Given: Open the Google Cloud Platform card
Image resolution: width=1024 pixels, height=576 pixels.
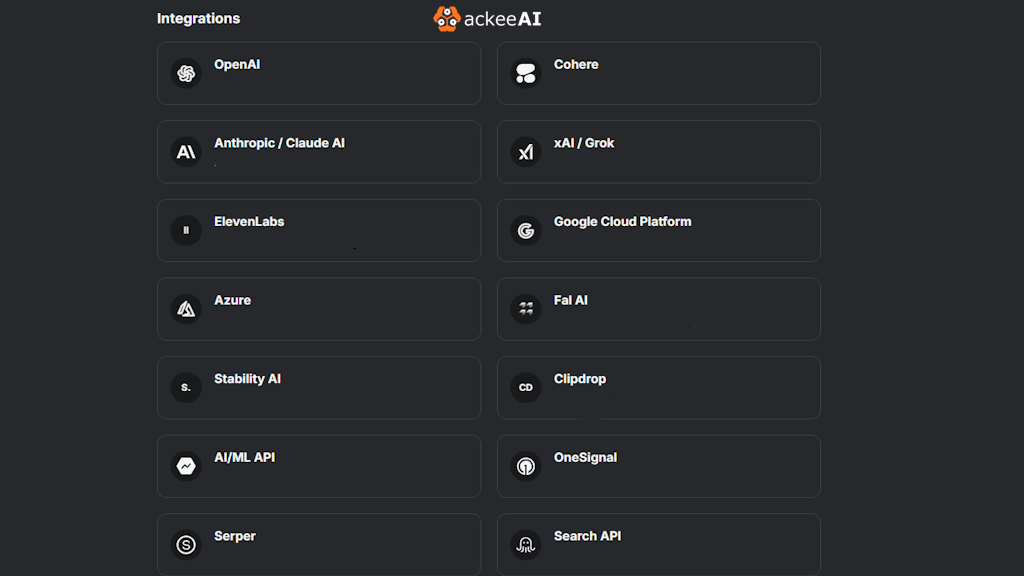Looking at the screenshot, I should pyautogui.click(x=659, y=231).
